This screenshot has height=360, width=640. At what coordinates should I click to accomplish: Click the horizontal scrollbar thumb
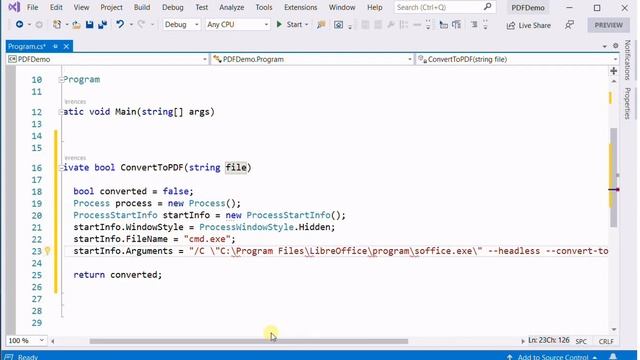point(249,341)
